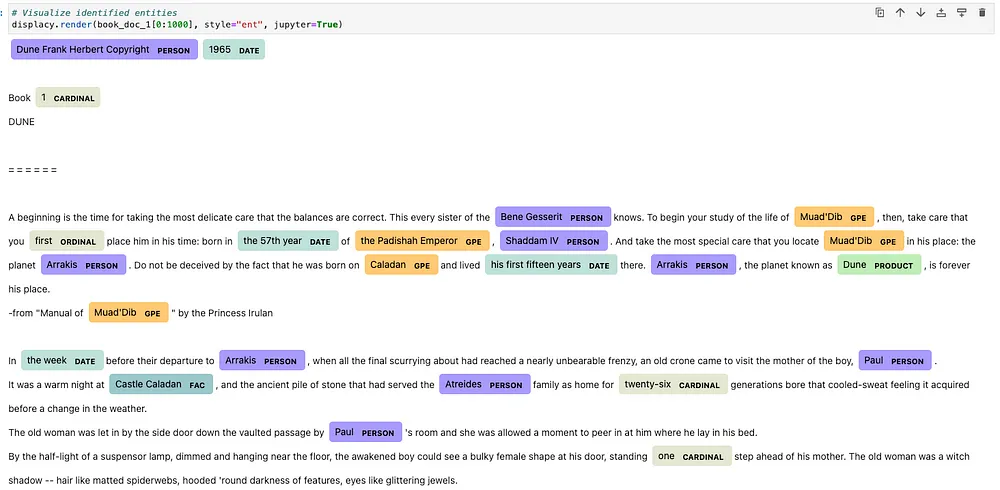The image size is (1000, 490).
Task: Click the '# Visualize identified entities' comment
Action: [94, 13]
